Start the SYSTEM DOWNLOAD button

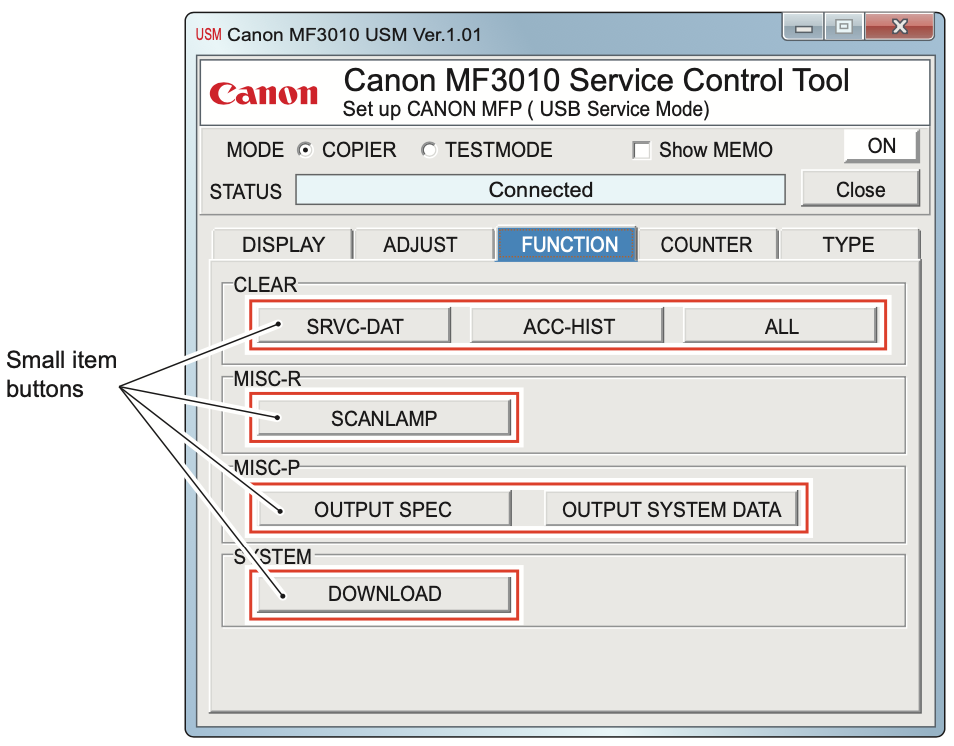[x=384, y=594]
